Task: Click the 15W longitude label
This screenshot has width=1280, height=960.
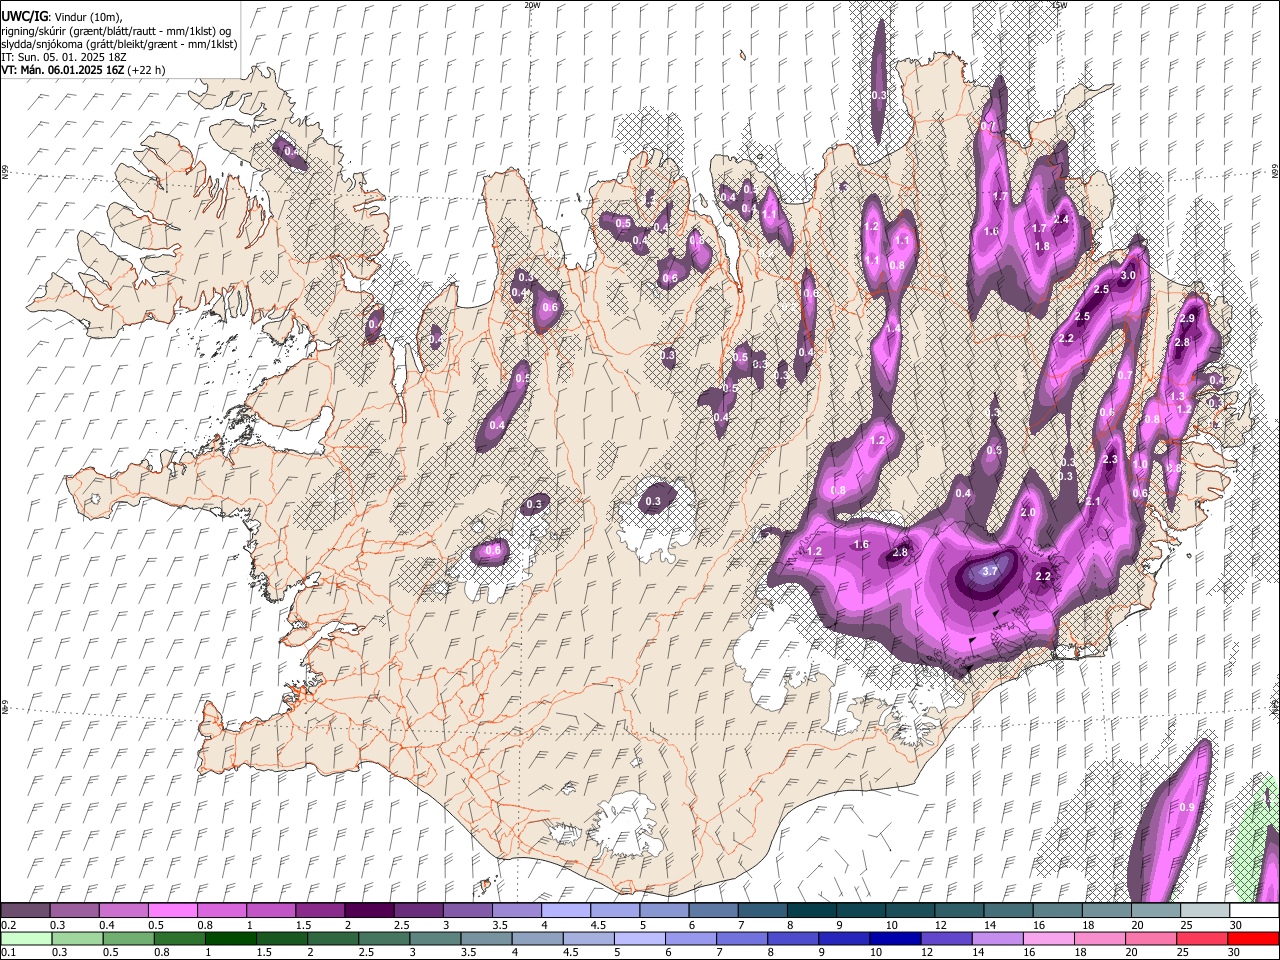Action: pos(1060,5)
